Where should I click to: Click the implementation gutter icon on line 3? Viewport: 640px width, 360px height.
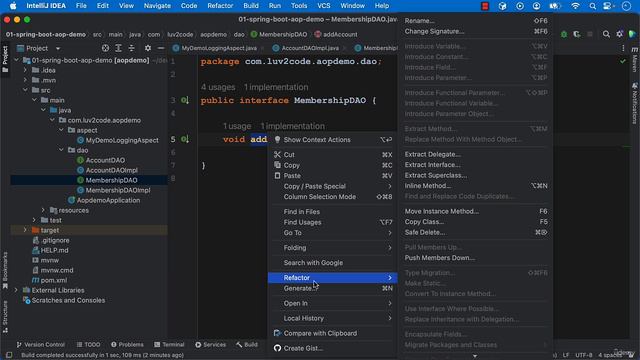185,100
